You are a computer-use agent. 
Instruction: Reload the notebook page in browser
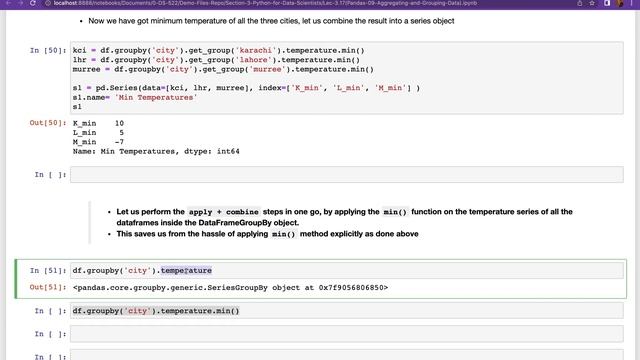(33, 3)
